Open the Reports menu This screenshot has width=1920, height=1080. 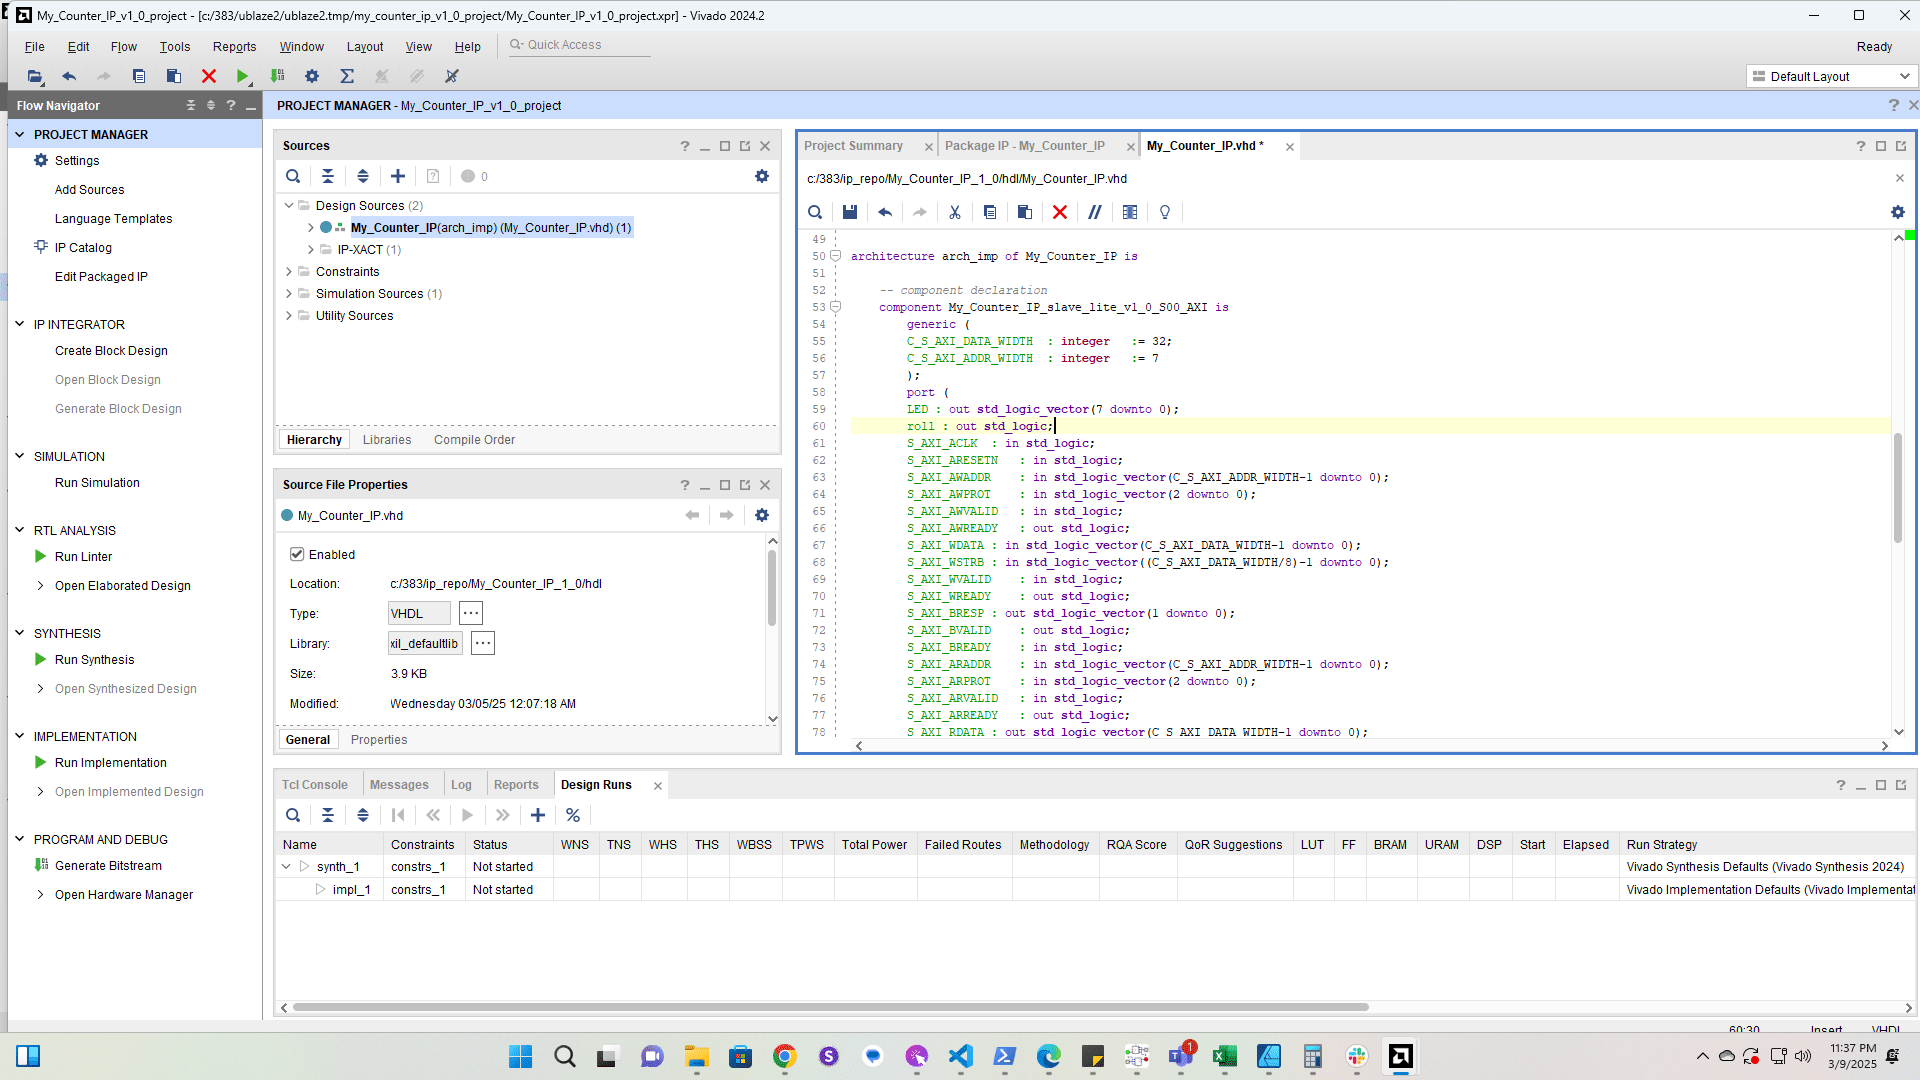(234, 47)
